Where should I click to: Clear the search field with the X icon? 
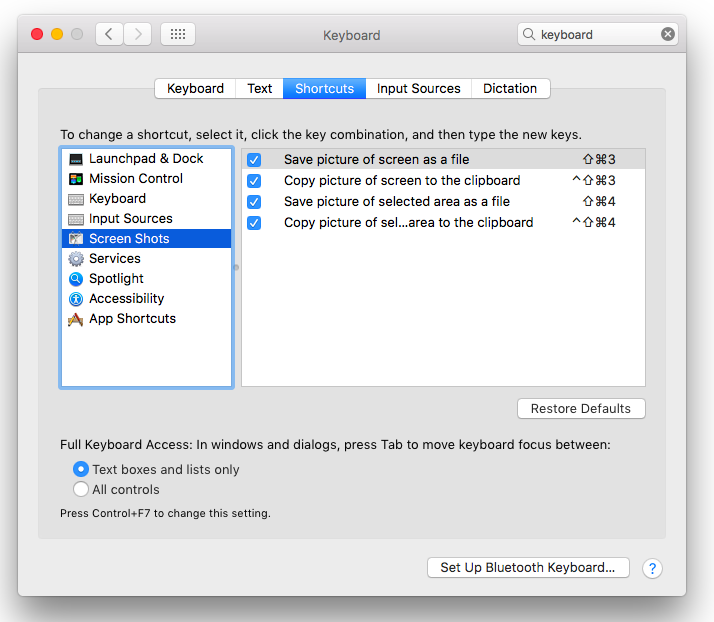tap(668, 34)
